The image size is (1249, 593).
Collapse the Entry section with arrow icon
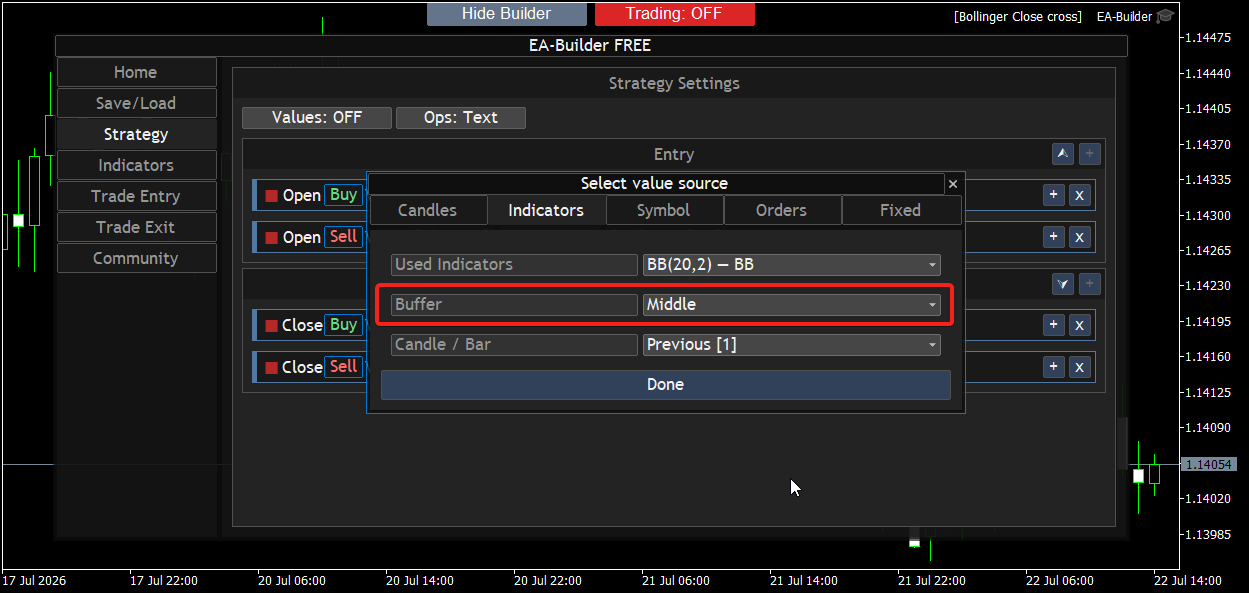1063,154
